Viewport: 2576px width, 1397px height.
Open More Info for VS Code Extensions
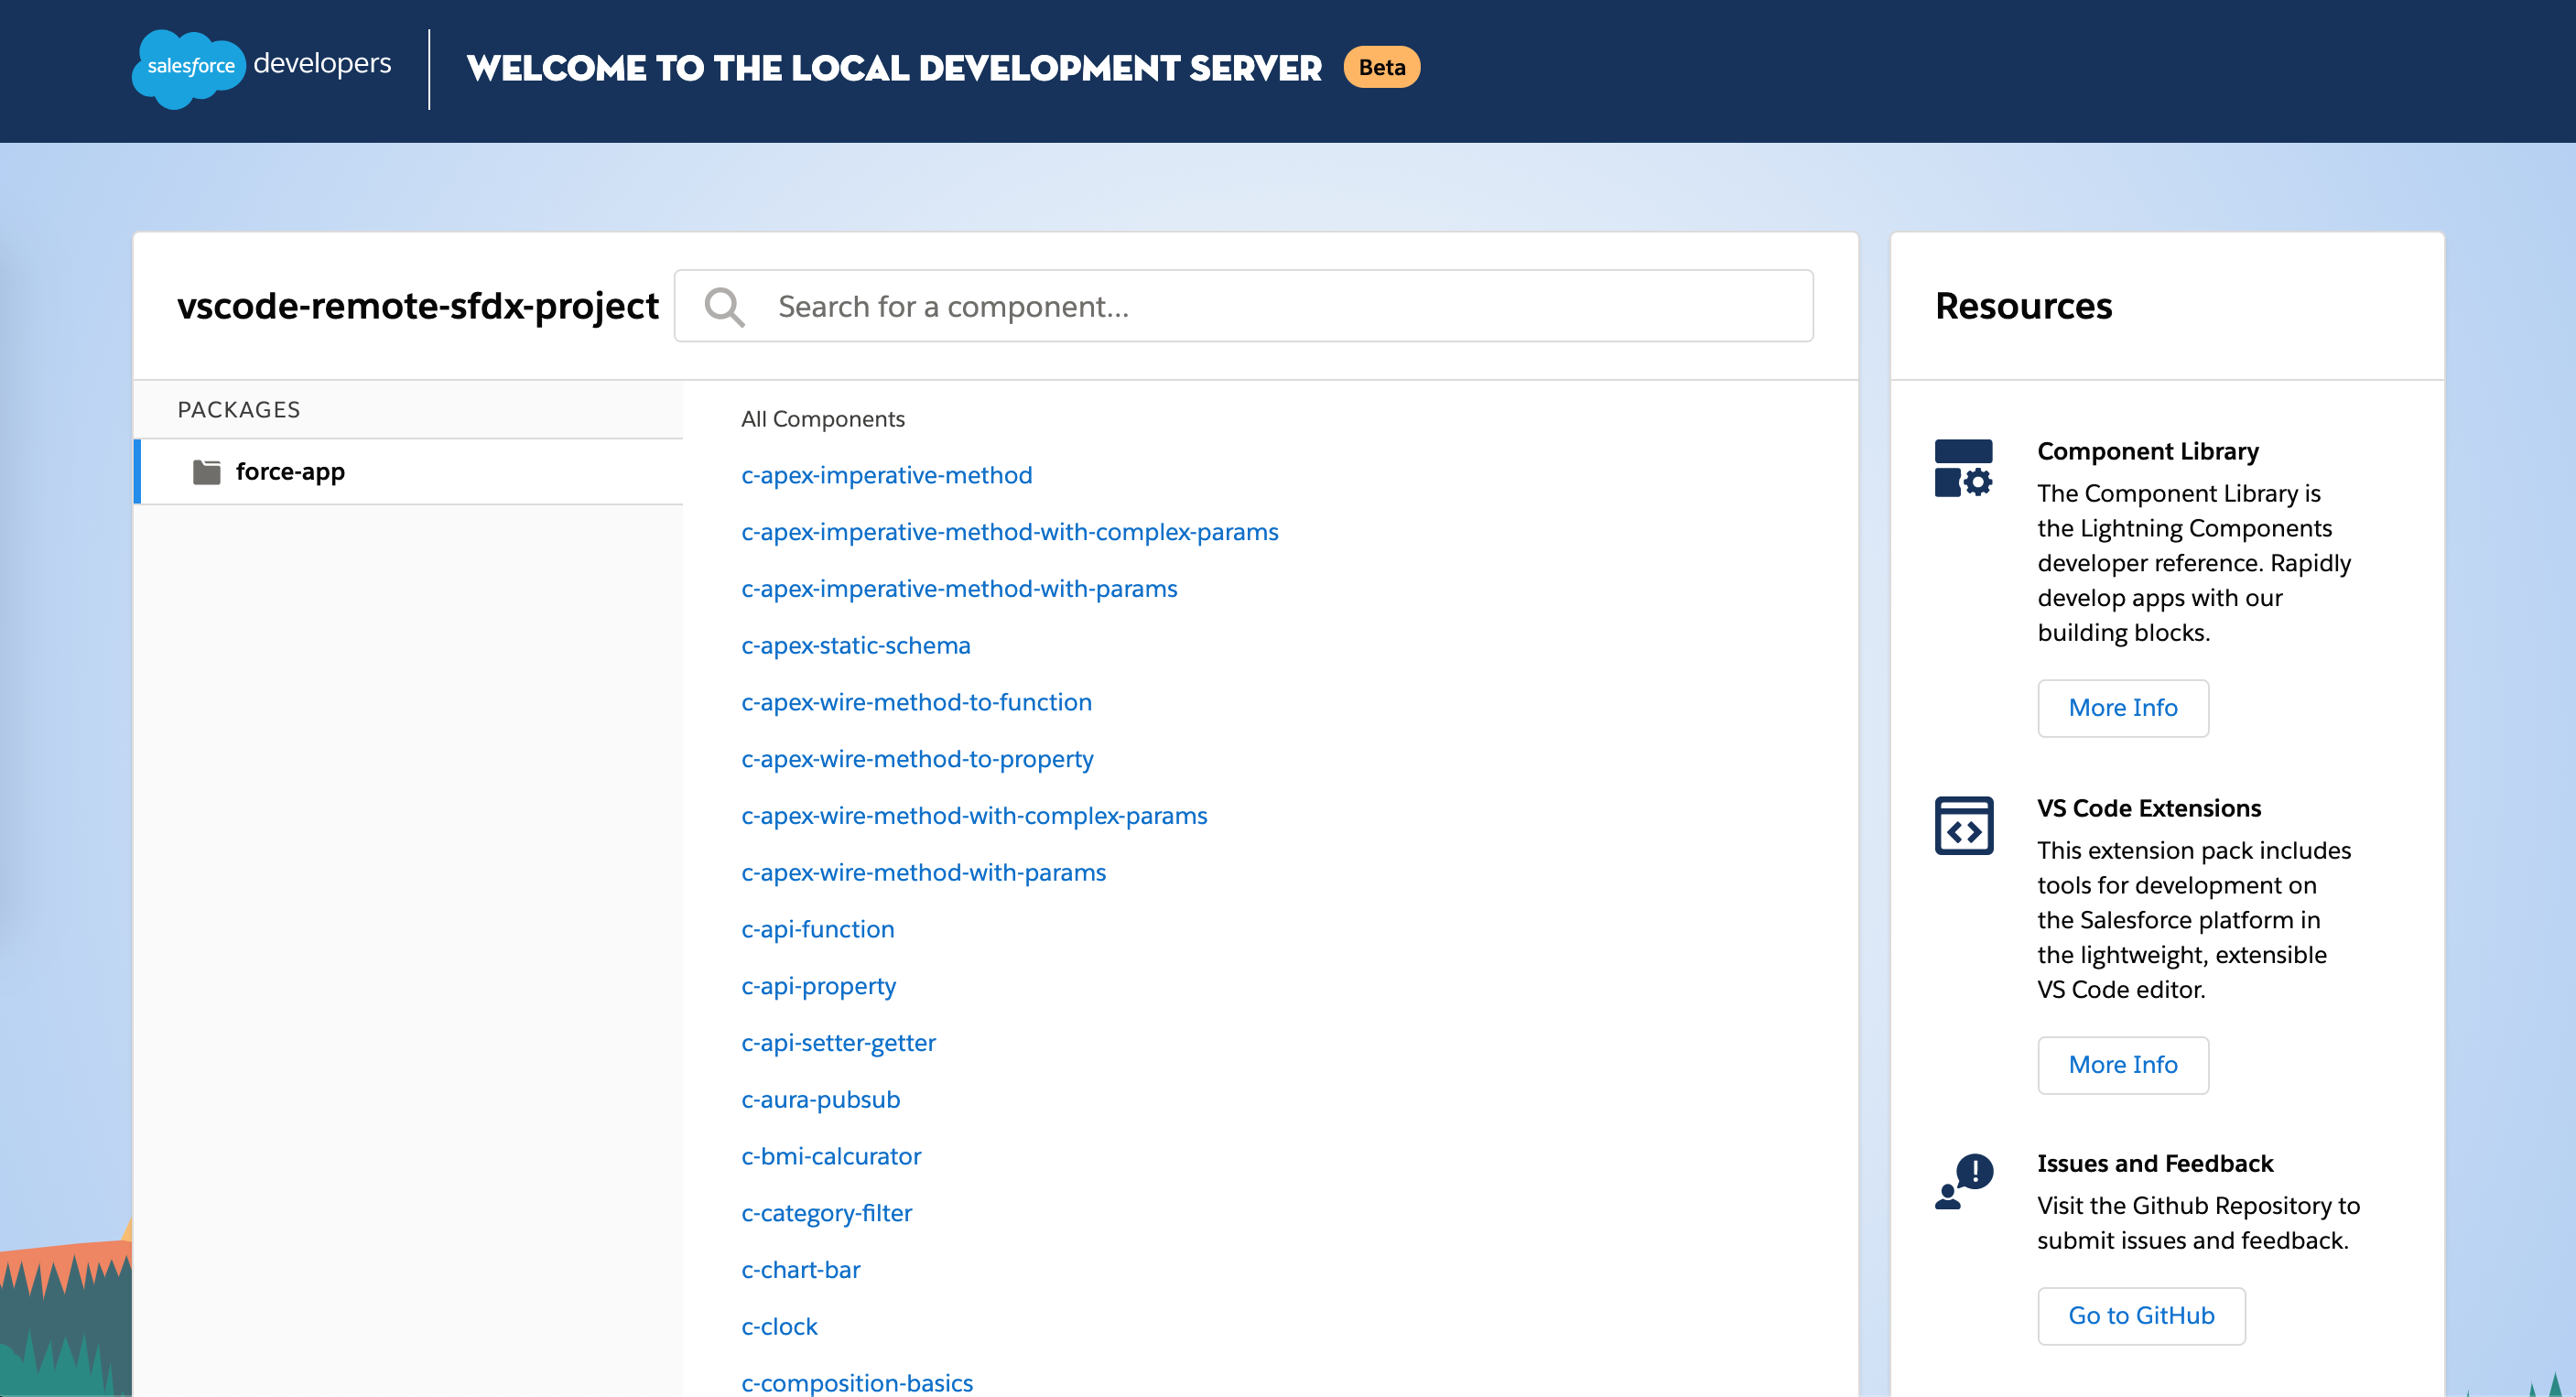point(2122,1065)
